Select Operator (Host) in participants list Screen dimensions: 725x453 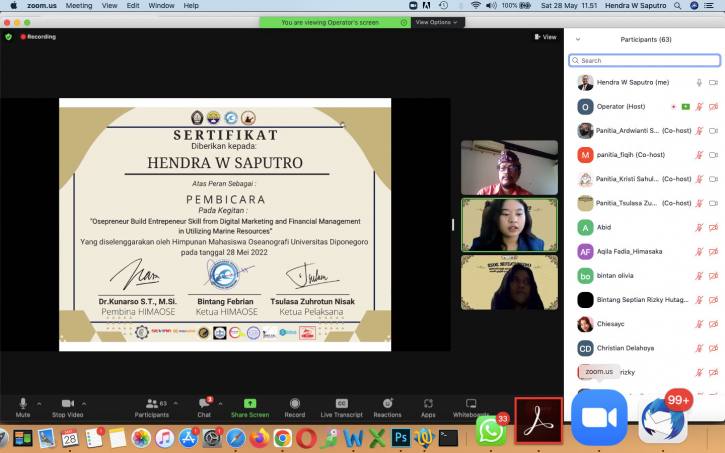(622, 106)
